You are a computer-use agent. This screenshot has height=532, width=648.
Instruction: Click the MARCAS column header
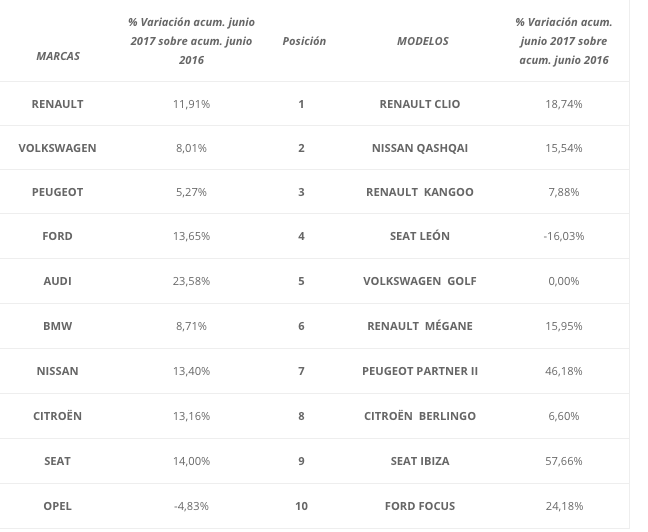(x=57, y=56)
